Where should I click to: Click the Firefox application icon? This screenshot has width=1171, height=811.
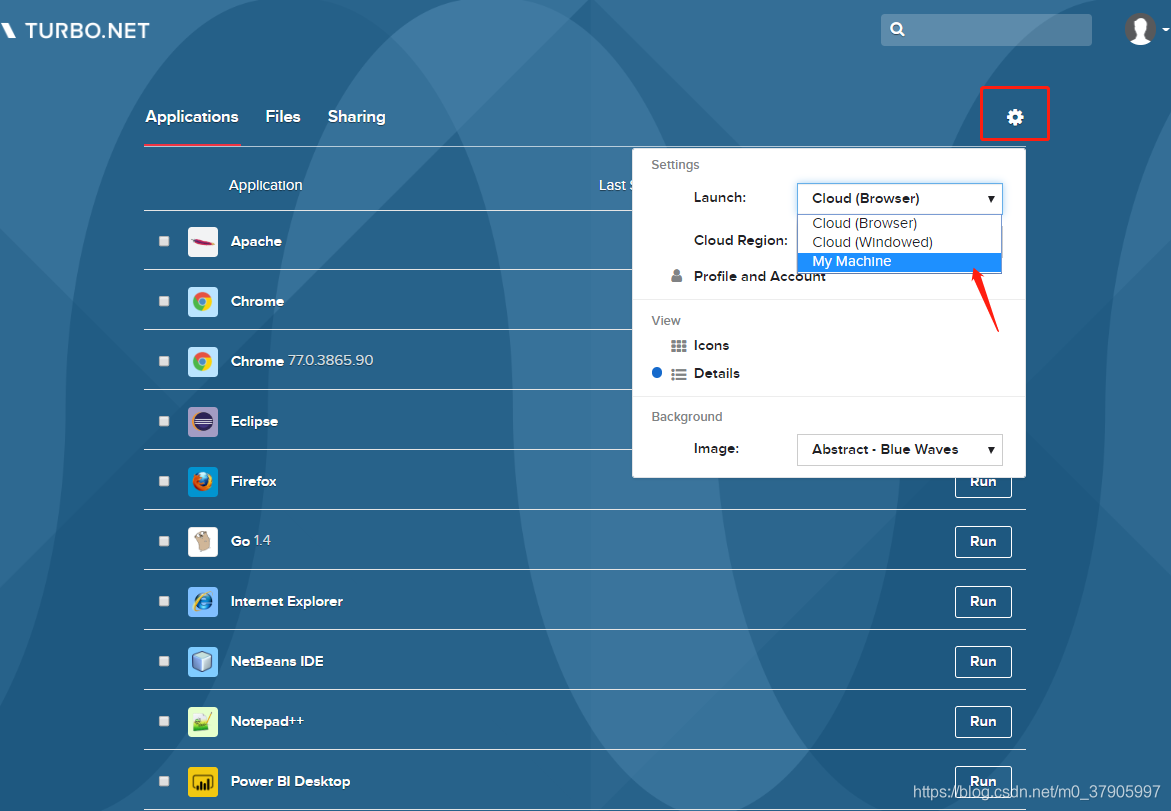[202, 482]
